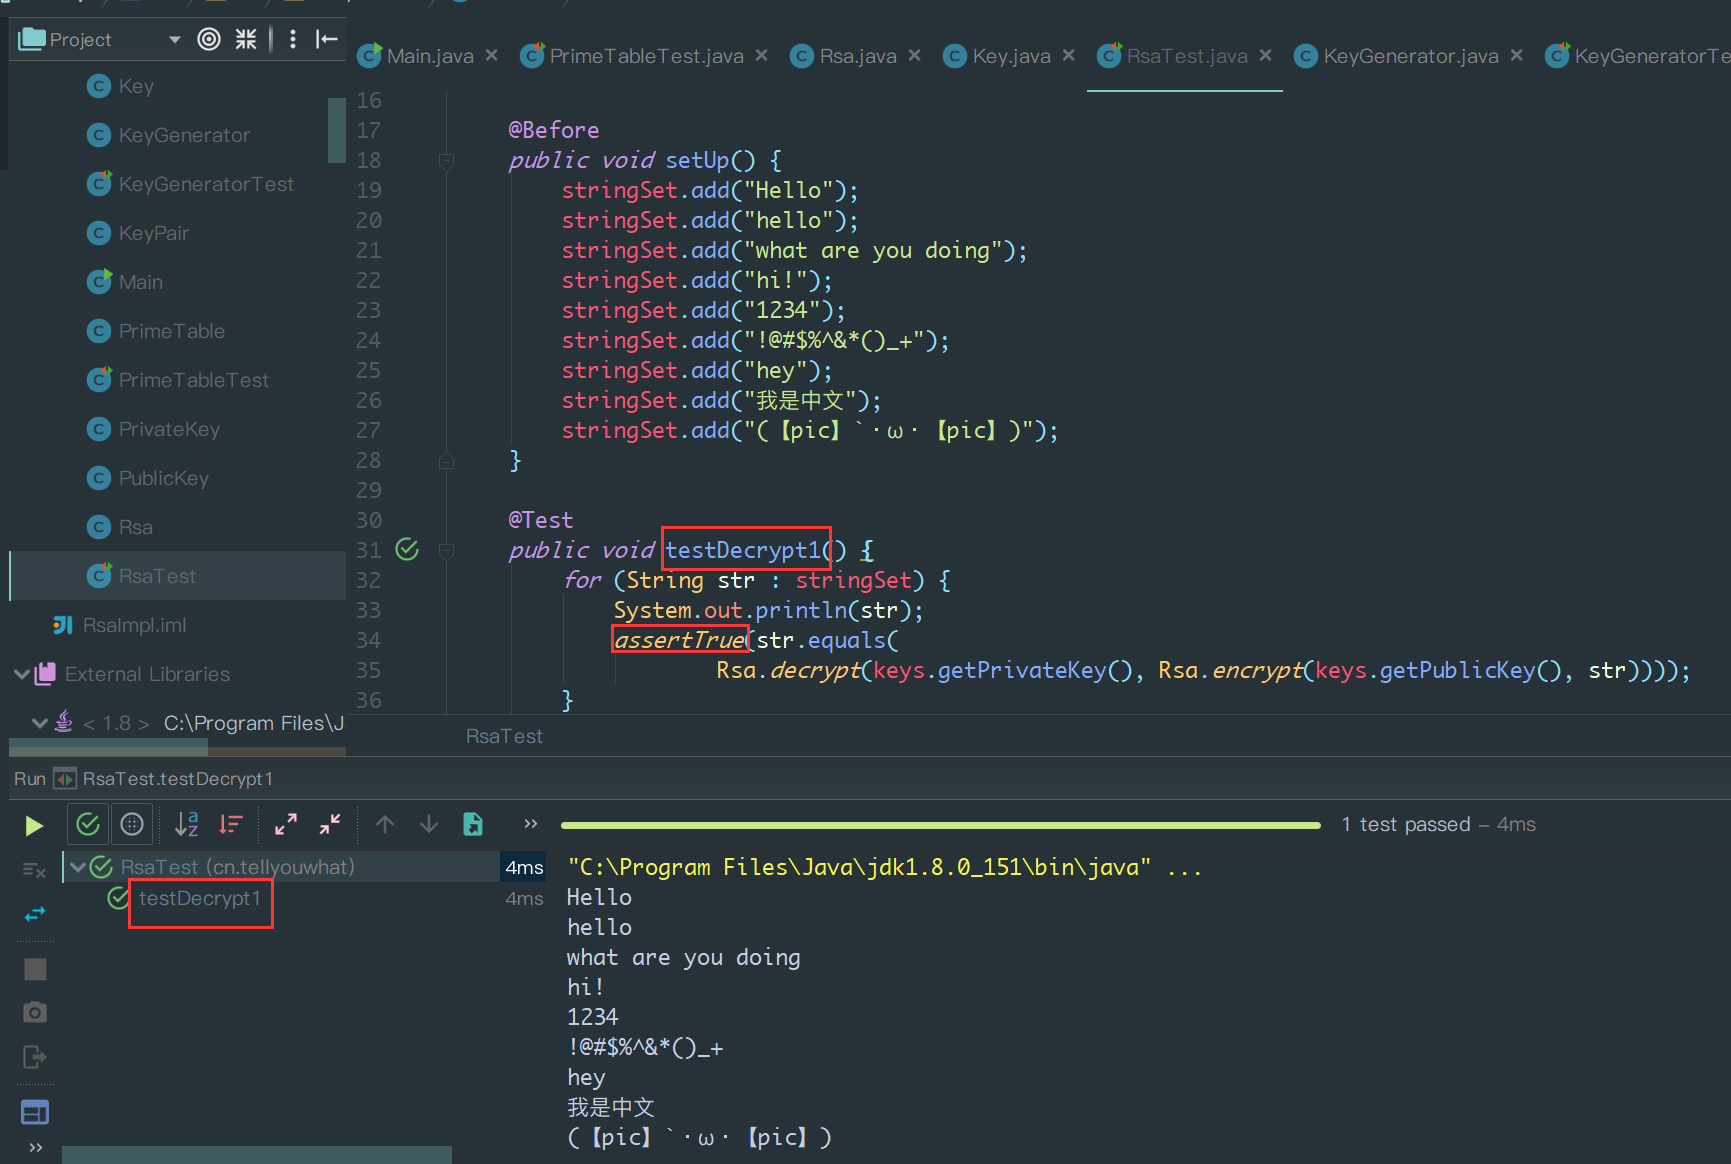The image size is (1731, 1164).
Task: Toggle auto-test rerun icon
Action: [35, 914]
